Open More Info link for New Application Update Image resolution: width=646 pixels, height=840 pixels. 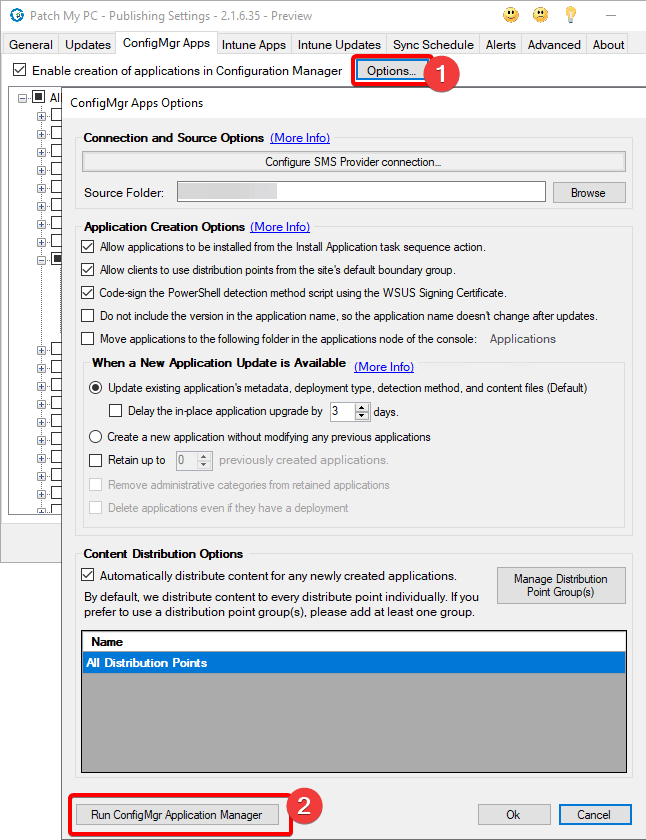tap(384, 367)
